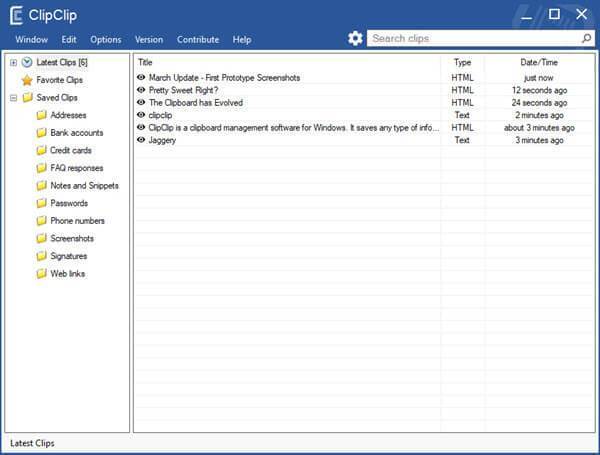Select Latest Clips [6] in tree
Screen dimensions: 600x455
[62, 62]
